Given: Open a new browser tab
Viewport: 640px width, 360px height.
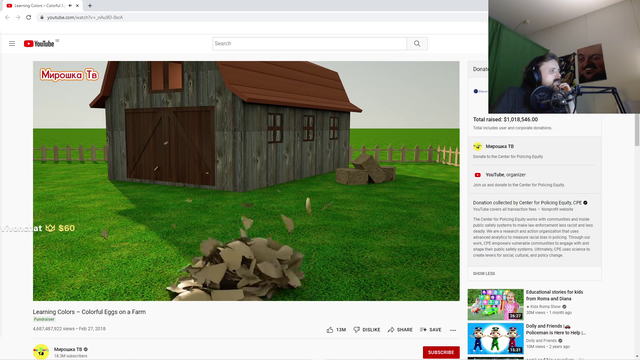Looking at the screenshot, I should tap(90, 6).
